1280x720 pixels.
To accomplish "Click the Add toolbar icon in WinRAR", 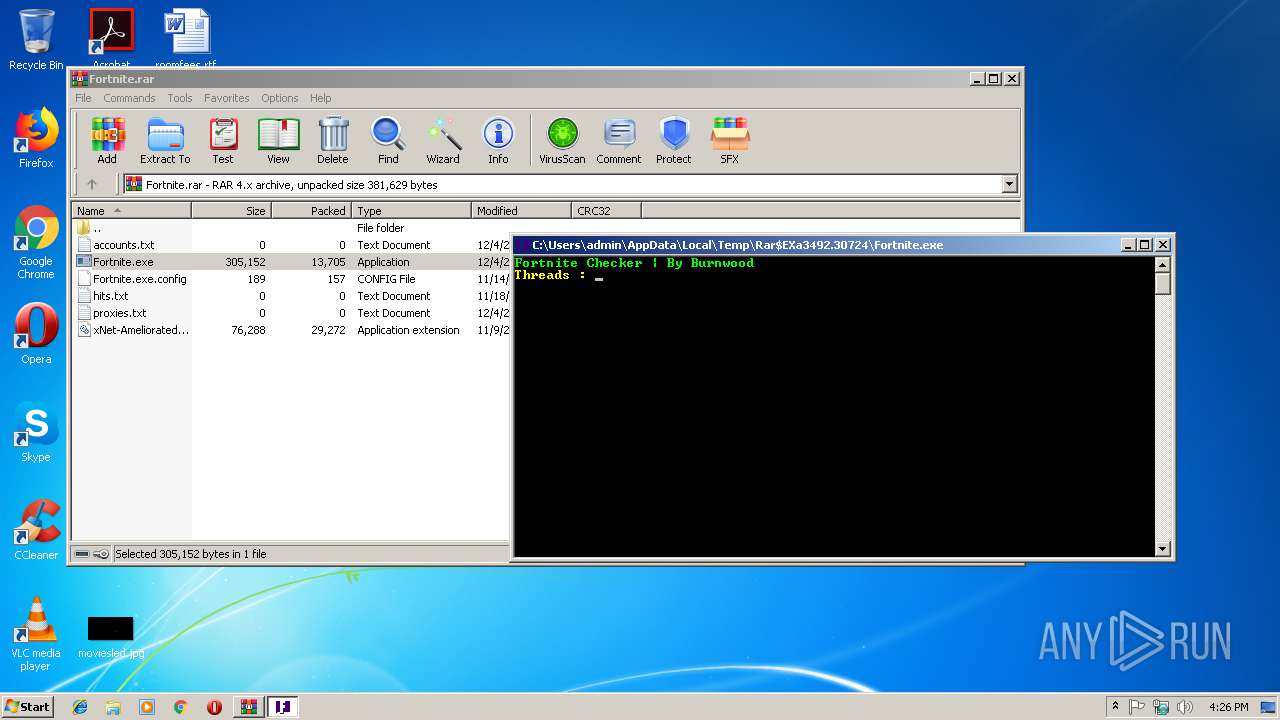I will point(107,141).
